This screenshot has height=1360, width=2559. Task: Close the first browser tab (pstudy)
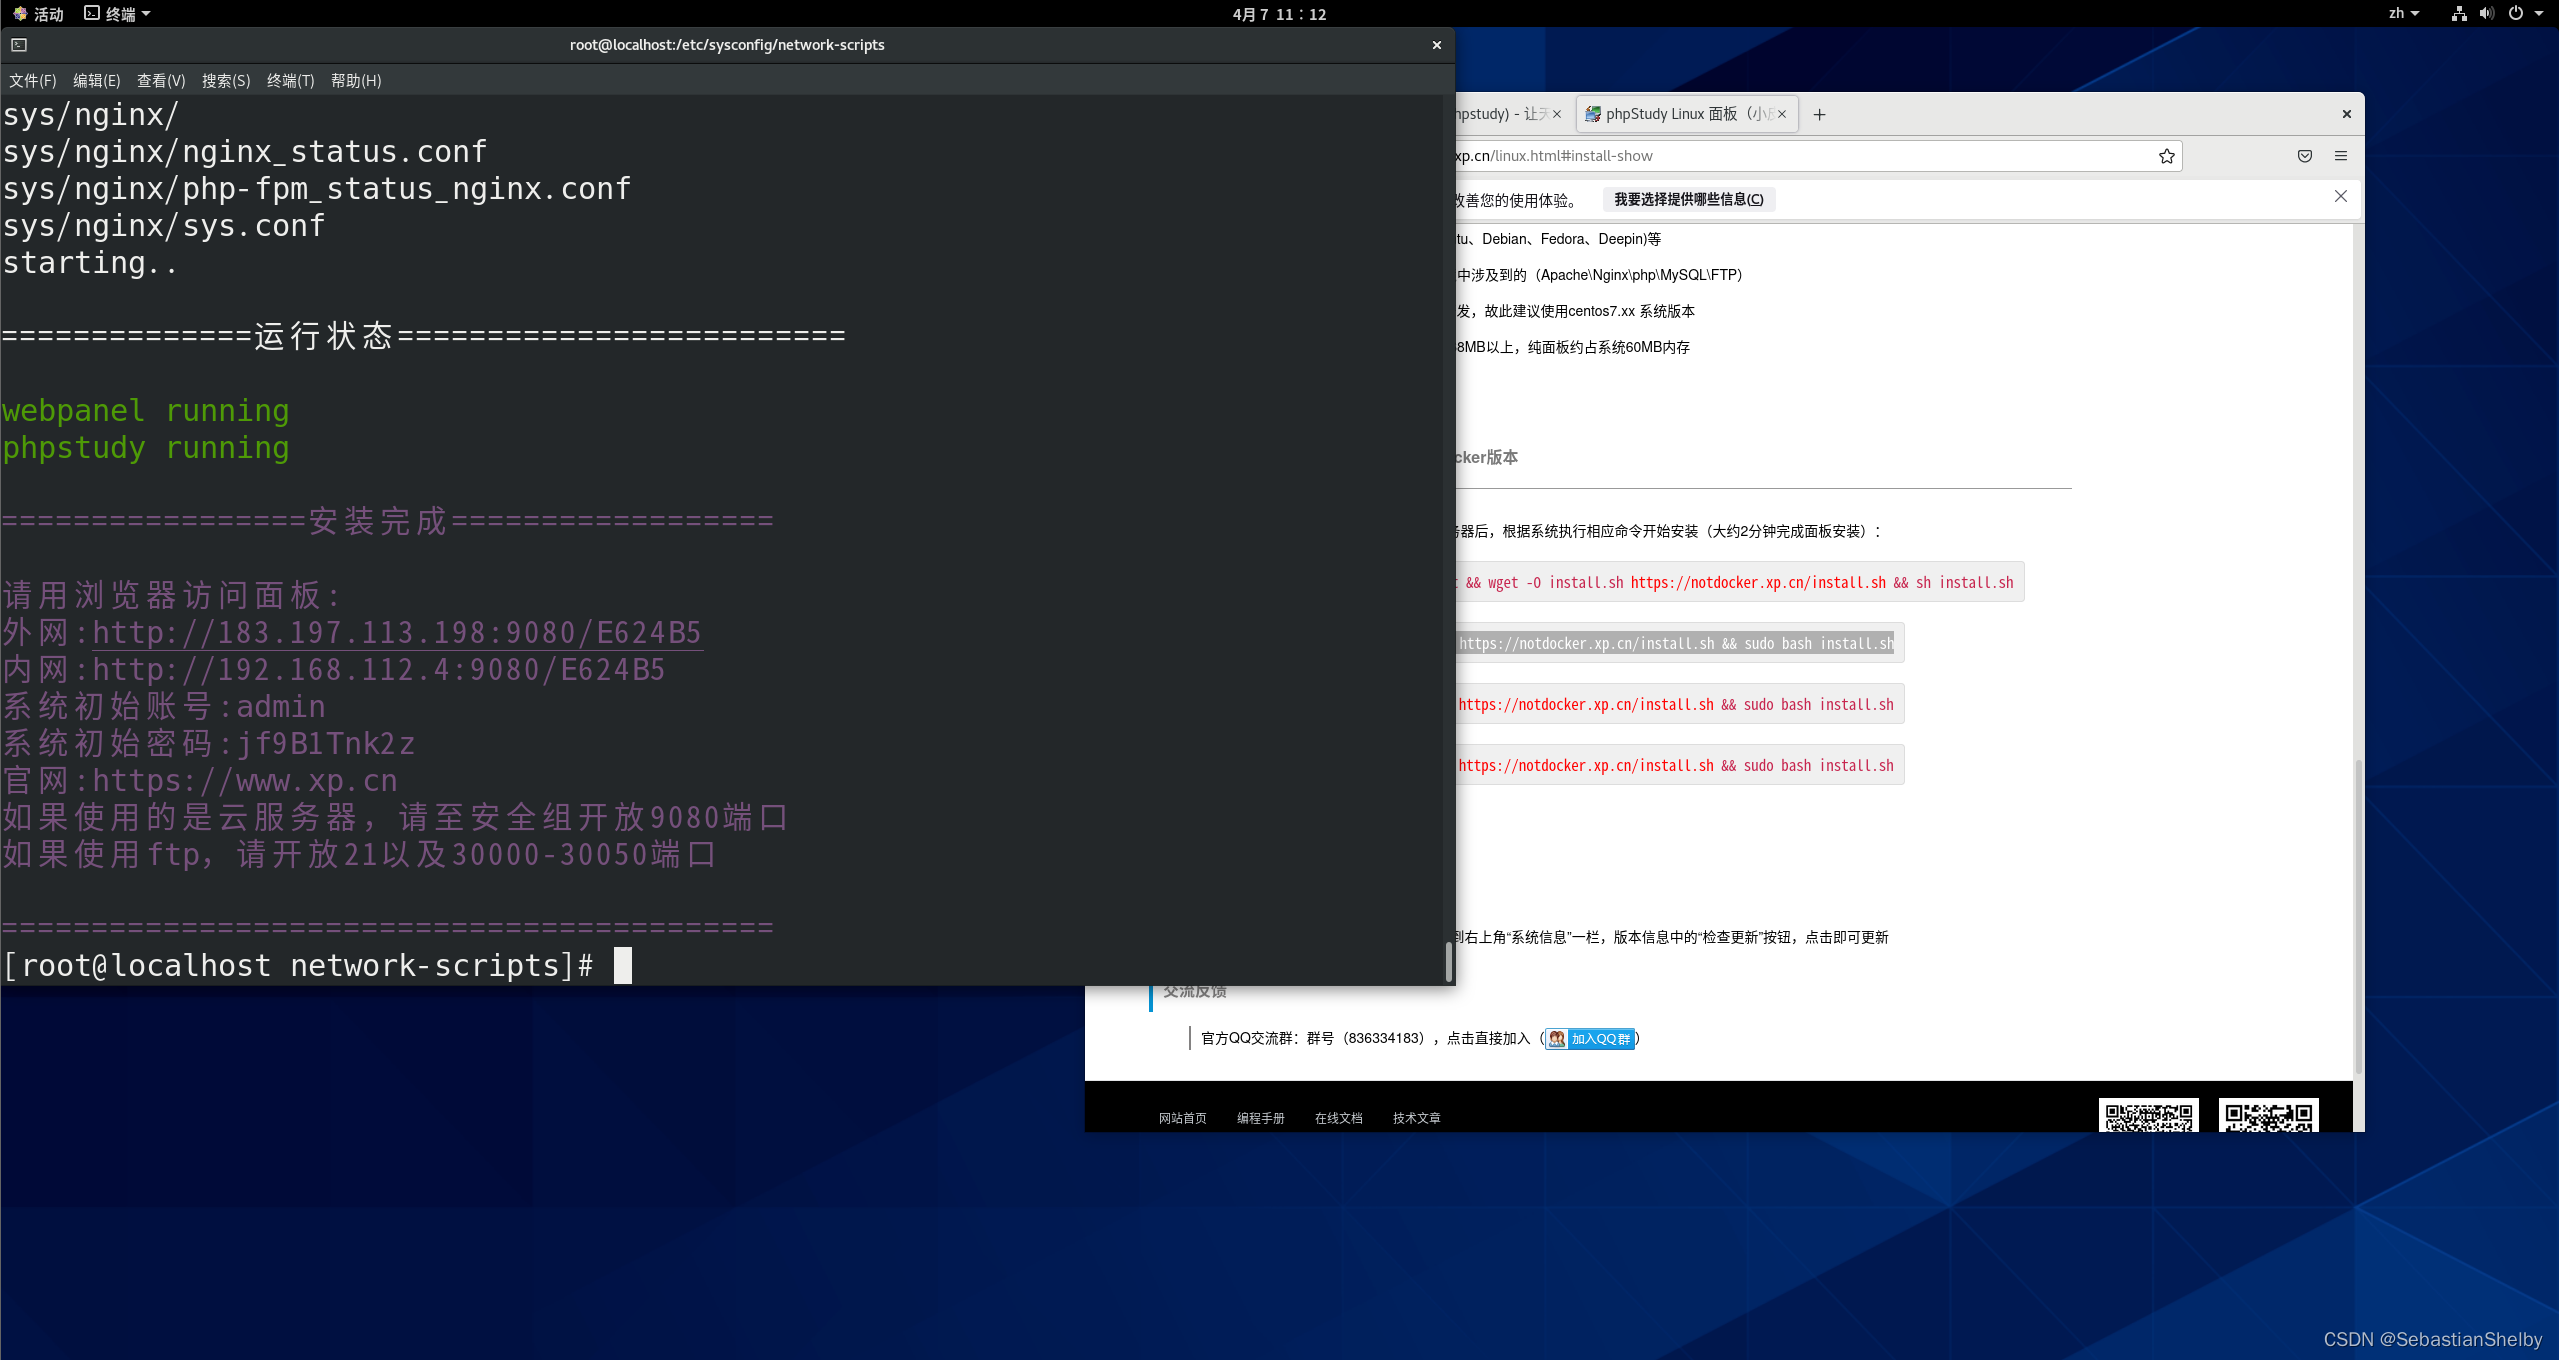(x=1557, y=114)
